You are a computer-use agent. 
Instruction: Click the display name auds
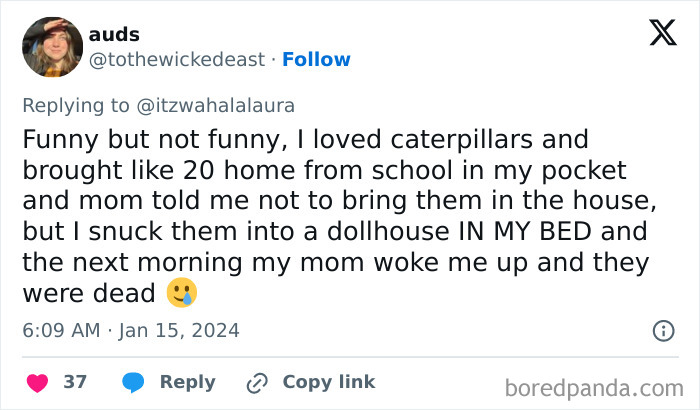tap(114, 35)
